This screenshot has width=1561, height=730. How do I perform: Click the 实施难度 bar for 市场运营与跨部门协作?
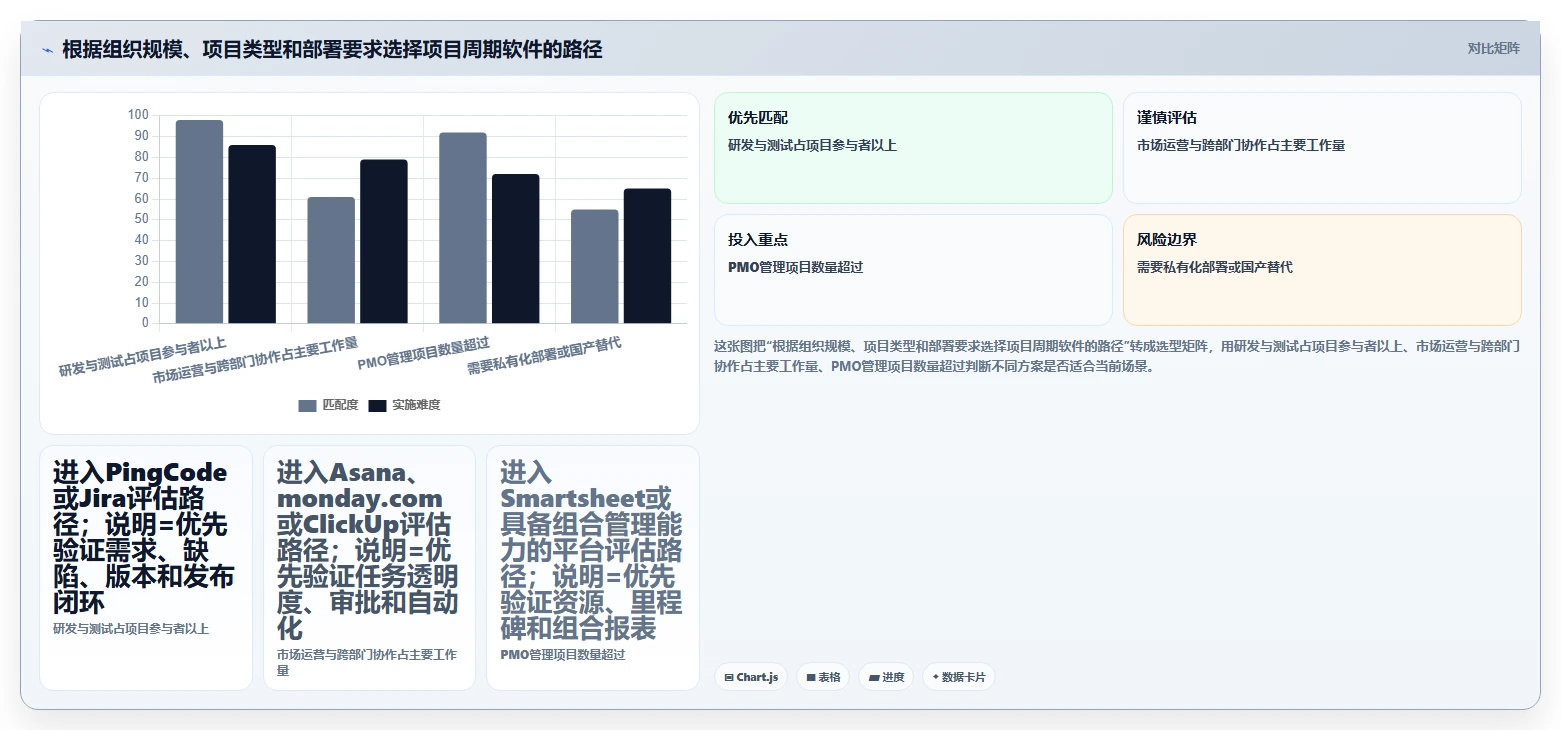(x=384, y=241)
